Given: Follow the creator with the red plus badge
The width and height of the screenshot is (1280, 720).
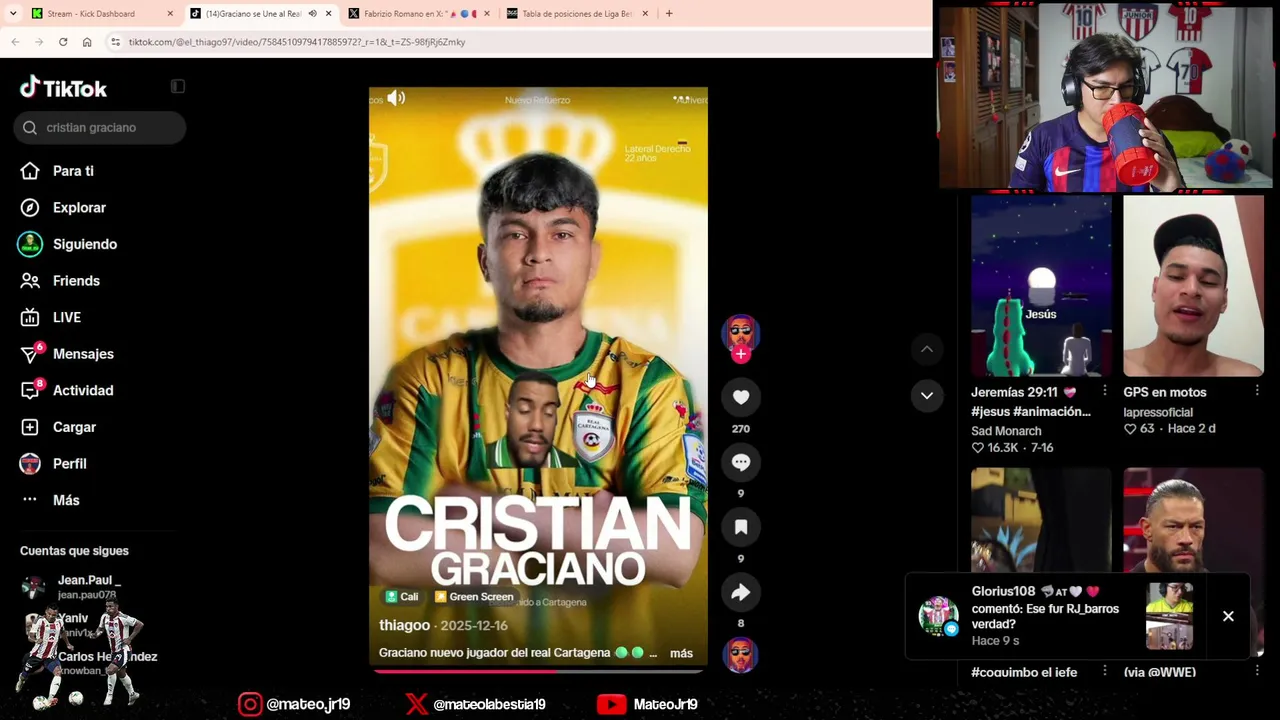Looking at the screenshot, I should pyautogui.click(x=741, y=354).
